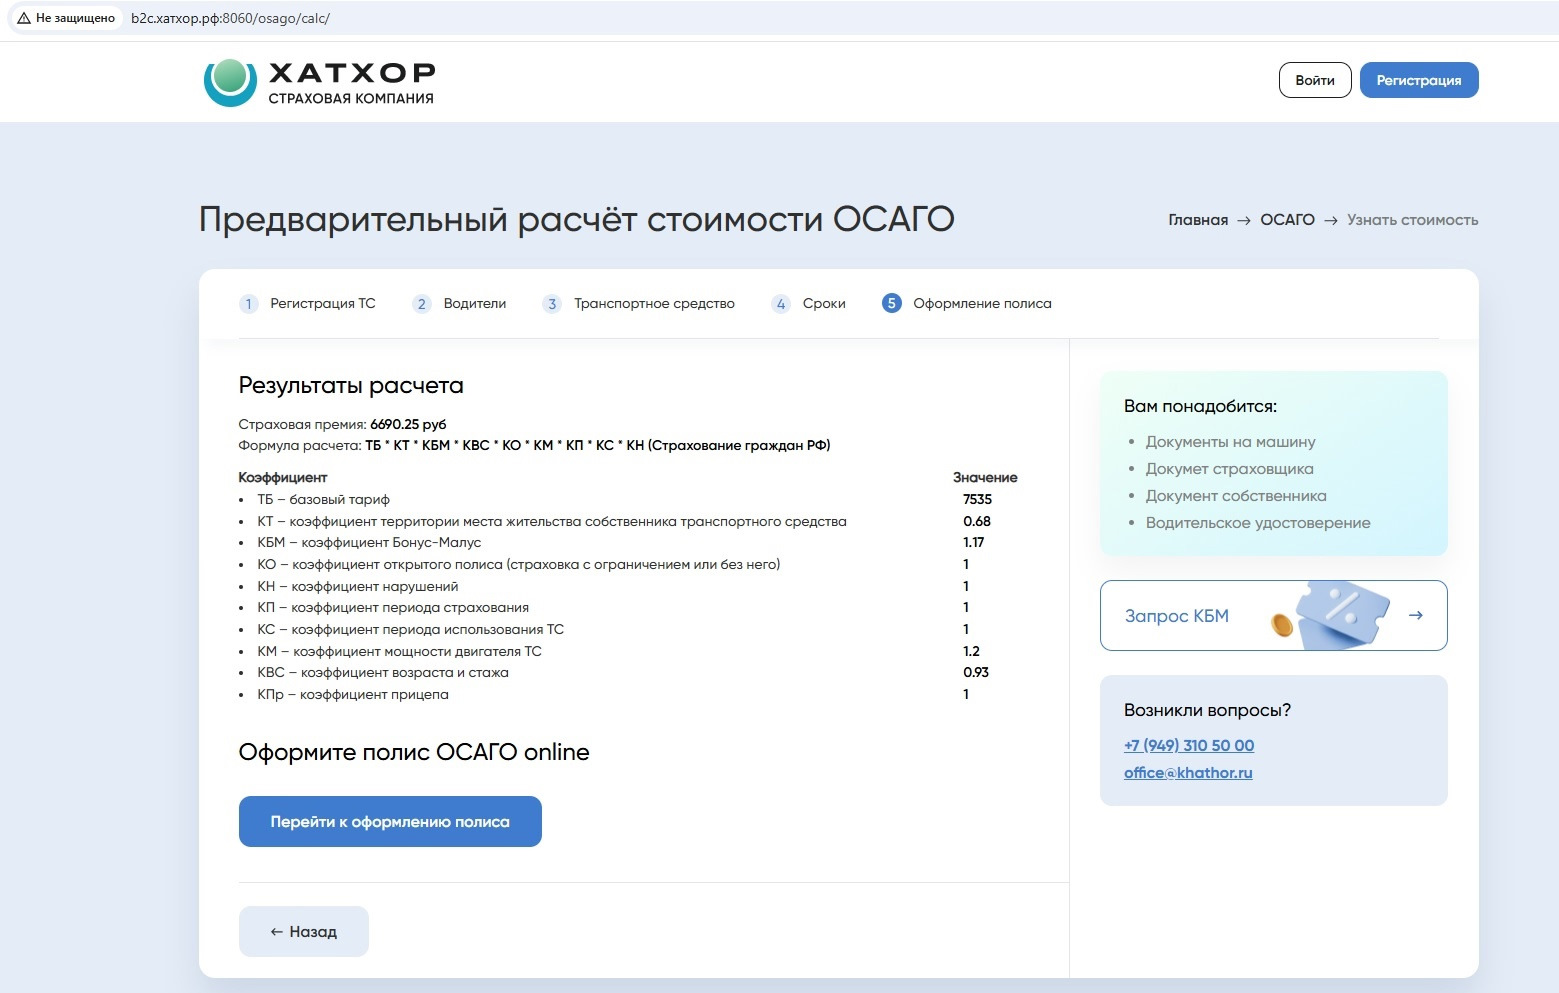Click the arrow icon on Запрос КБМ card
The height and width of the screenshot is (993, 1559).
1415,615
